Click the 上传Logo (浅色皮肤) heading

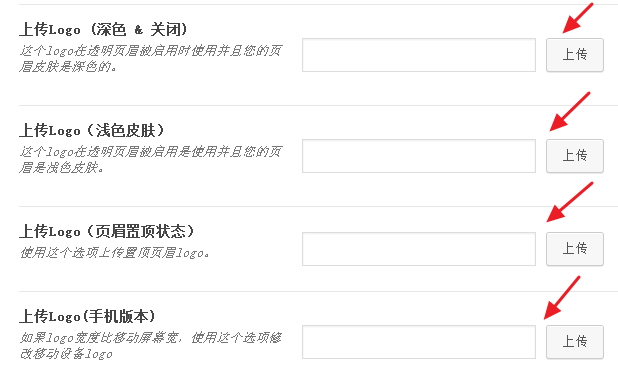(x=92, y=130)
